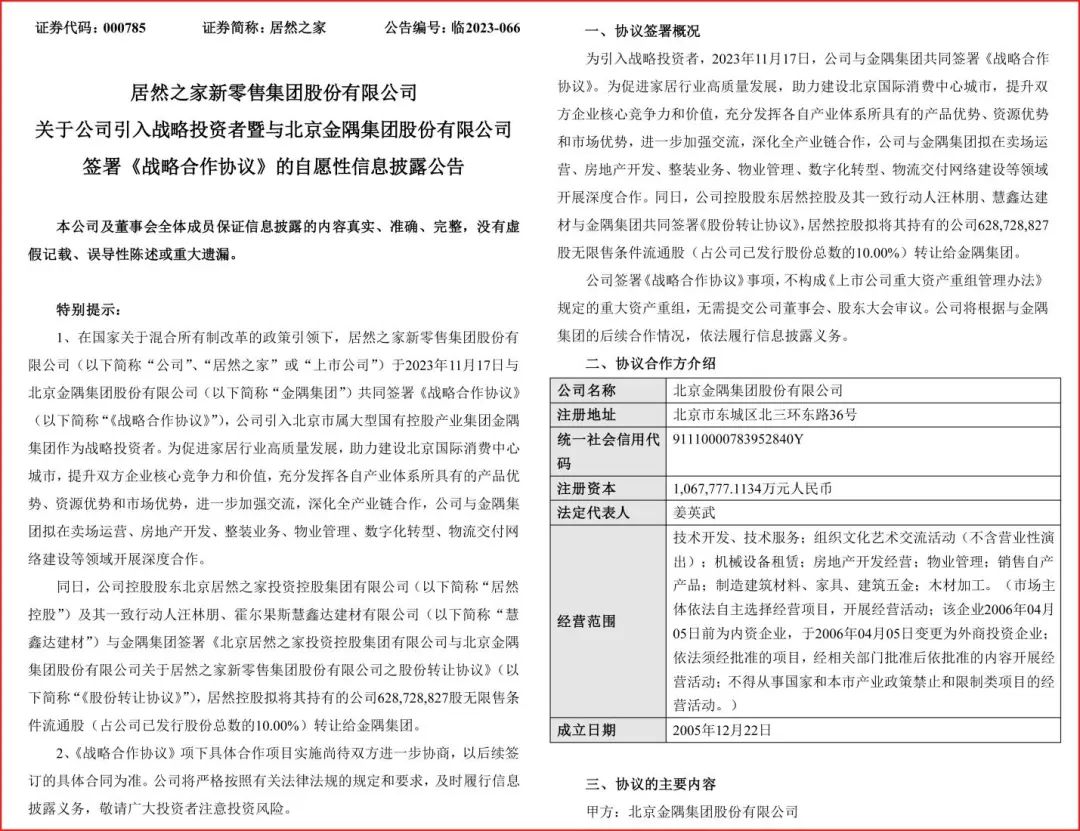Click the 法定代表人 table label cell

(x=594, y=514)
